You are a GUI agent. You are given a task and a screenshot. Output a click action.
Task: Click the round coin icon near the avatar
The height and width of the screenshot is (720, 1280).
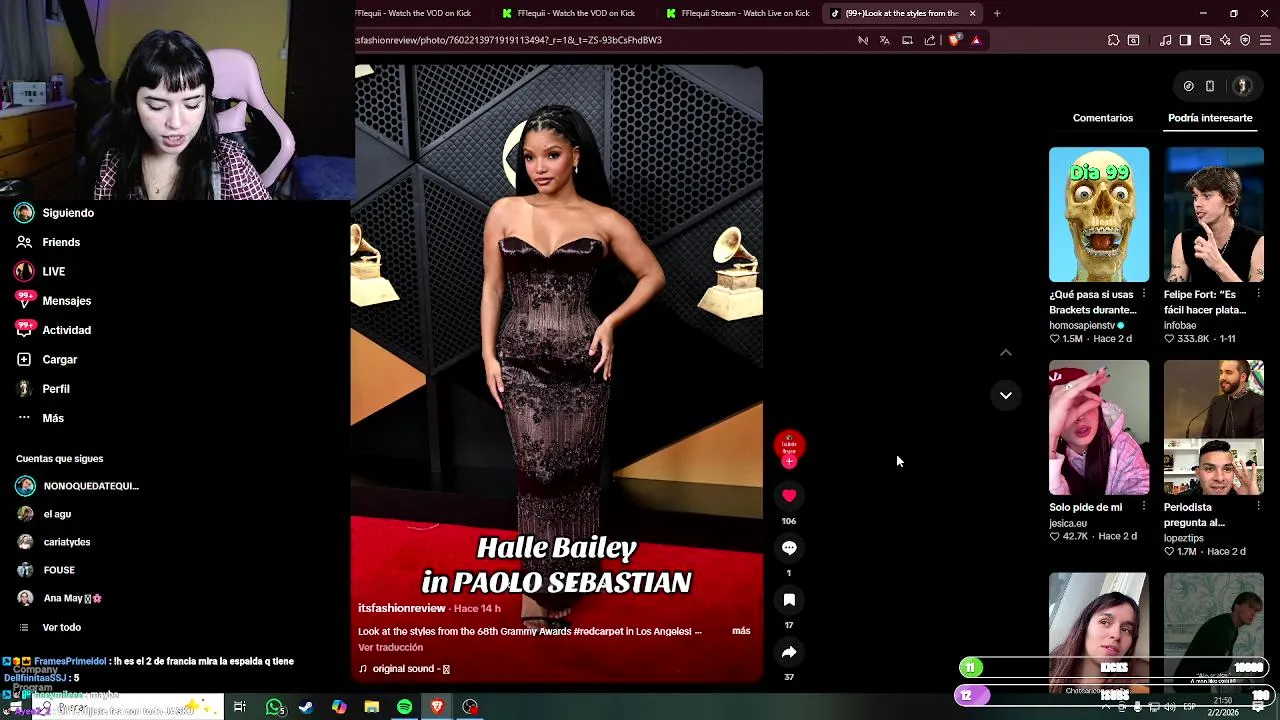[x=1188, y=86]
